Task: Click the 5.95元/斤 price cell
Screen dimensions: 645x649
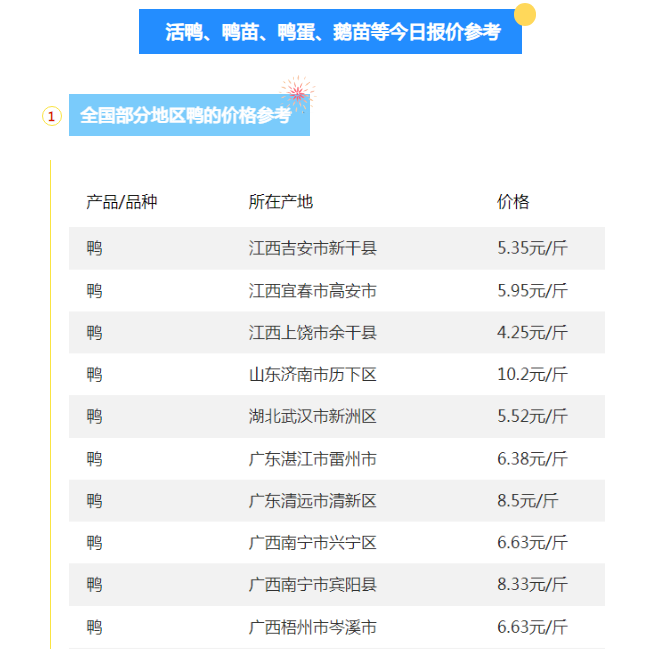Action: click(x=532, y=291)
